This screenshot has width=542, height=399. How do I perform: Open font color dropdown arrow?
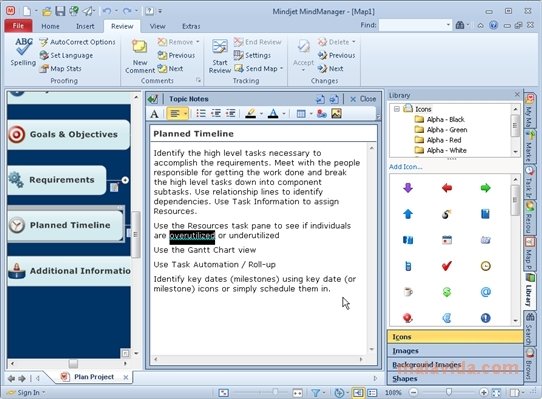(284, 113)
